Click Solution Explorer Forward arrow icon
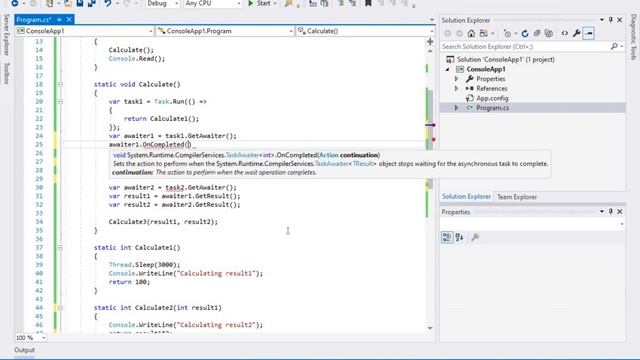 (460, 33)
